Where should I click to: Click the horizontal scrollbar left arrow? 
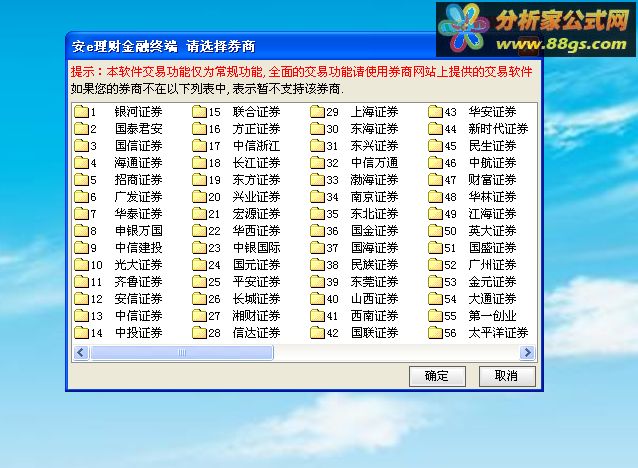pos(81,352)
